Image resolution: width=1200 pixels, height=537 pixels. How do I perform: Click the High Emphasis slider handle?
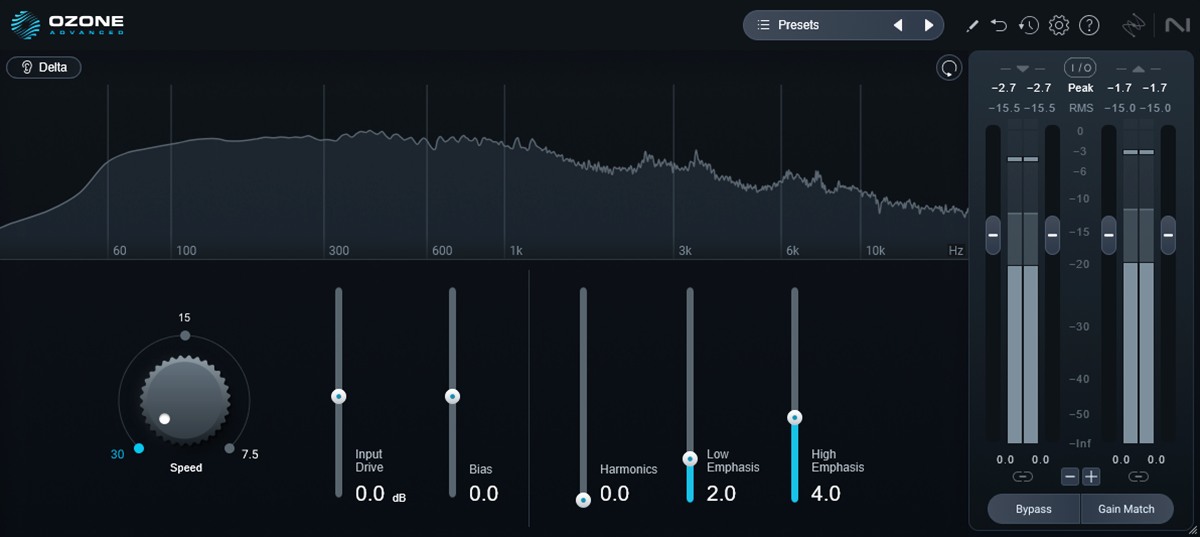point(795,417)
